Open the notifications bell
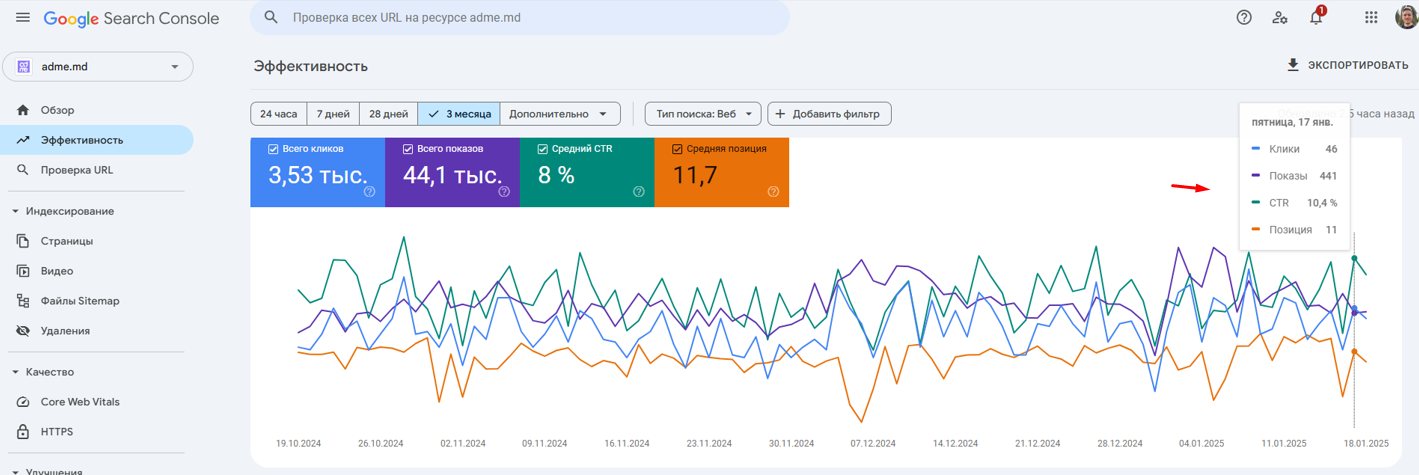This screenshot has width=1419, height=475. point(1316,18)
